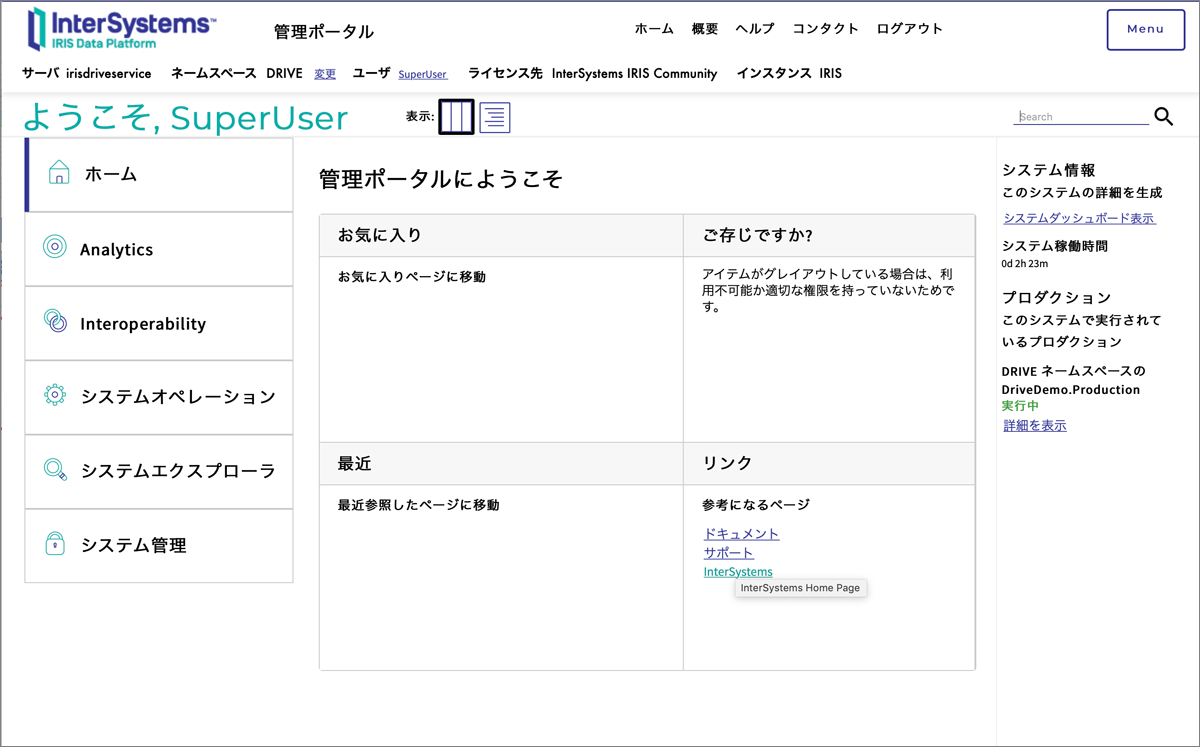The width and height of the screenshot is (1200, 747).
Task: Switch to list display view
Action: point(495,117)
